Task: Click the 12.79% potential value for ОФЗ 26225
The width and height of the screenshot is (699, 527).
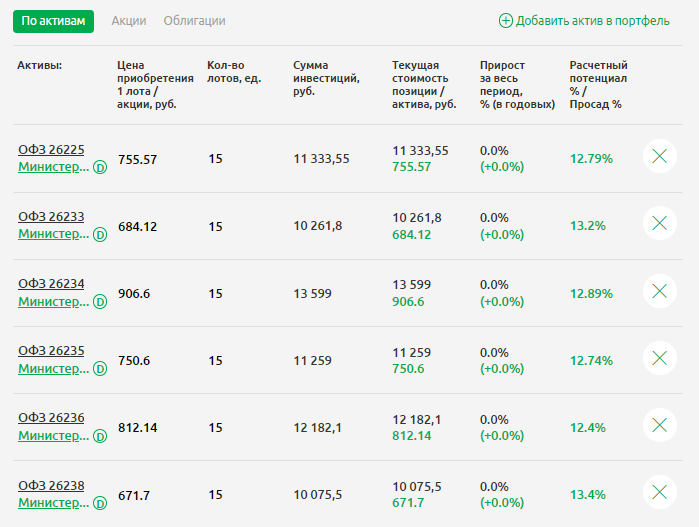Action: click(591, 158)
